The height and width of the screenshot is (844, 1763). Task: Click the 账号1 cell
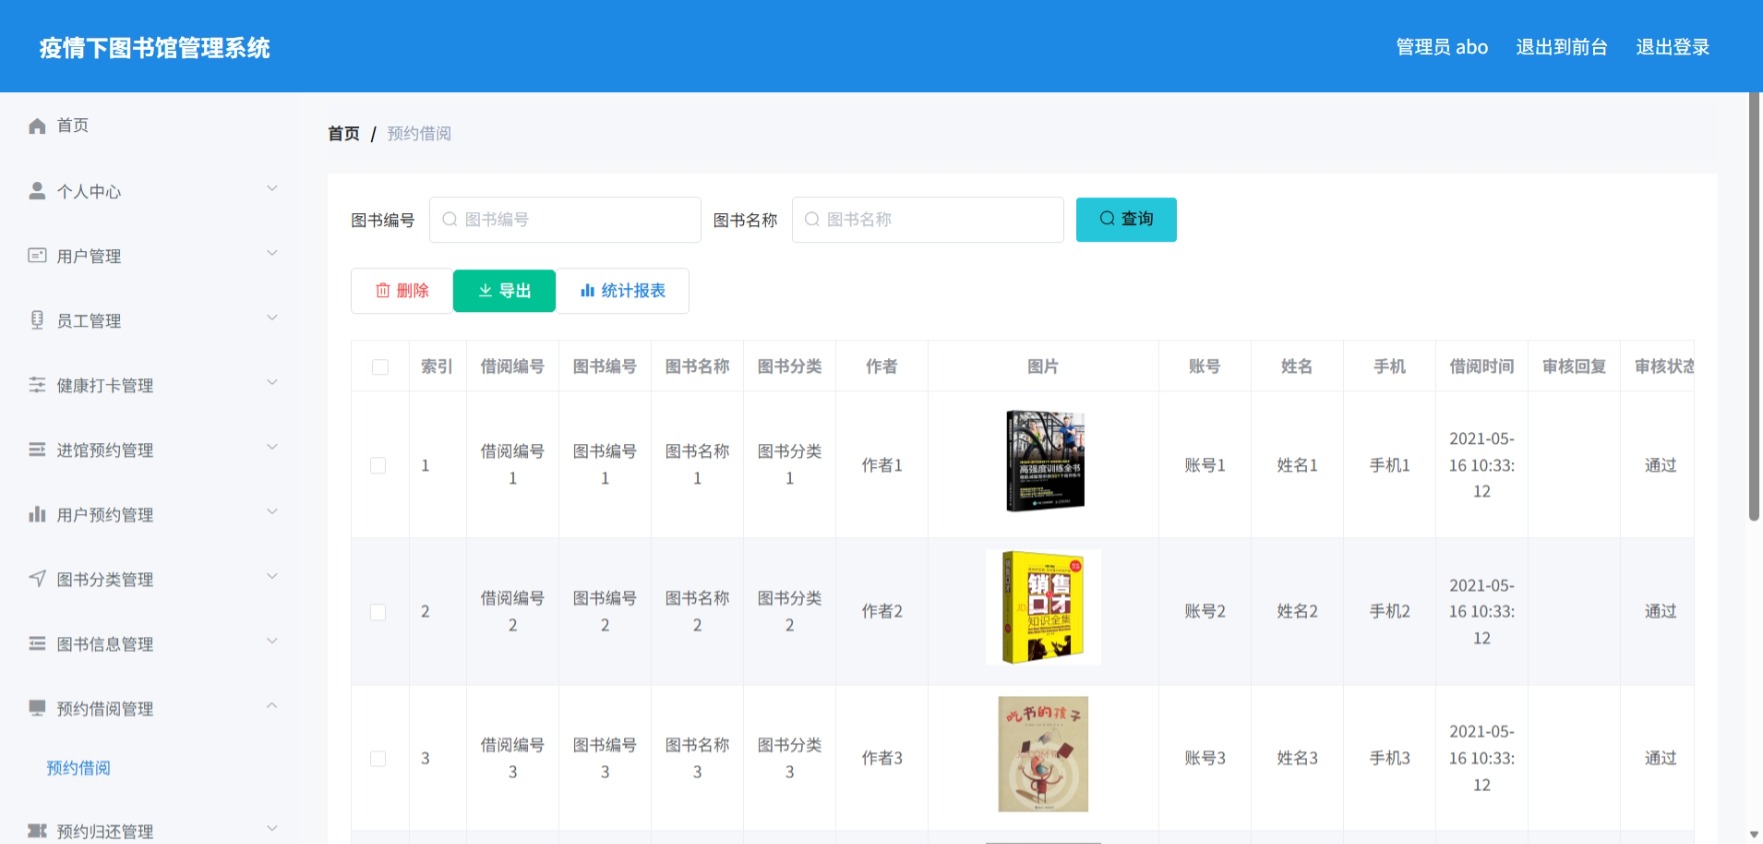click(x=1205, y=465)
